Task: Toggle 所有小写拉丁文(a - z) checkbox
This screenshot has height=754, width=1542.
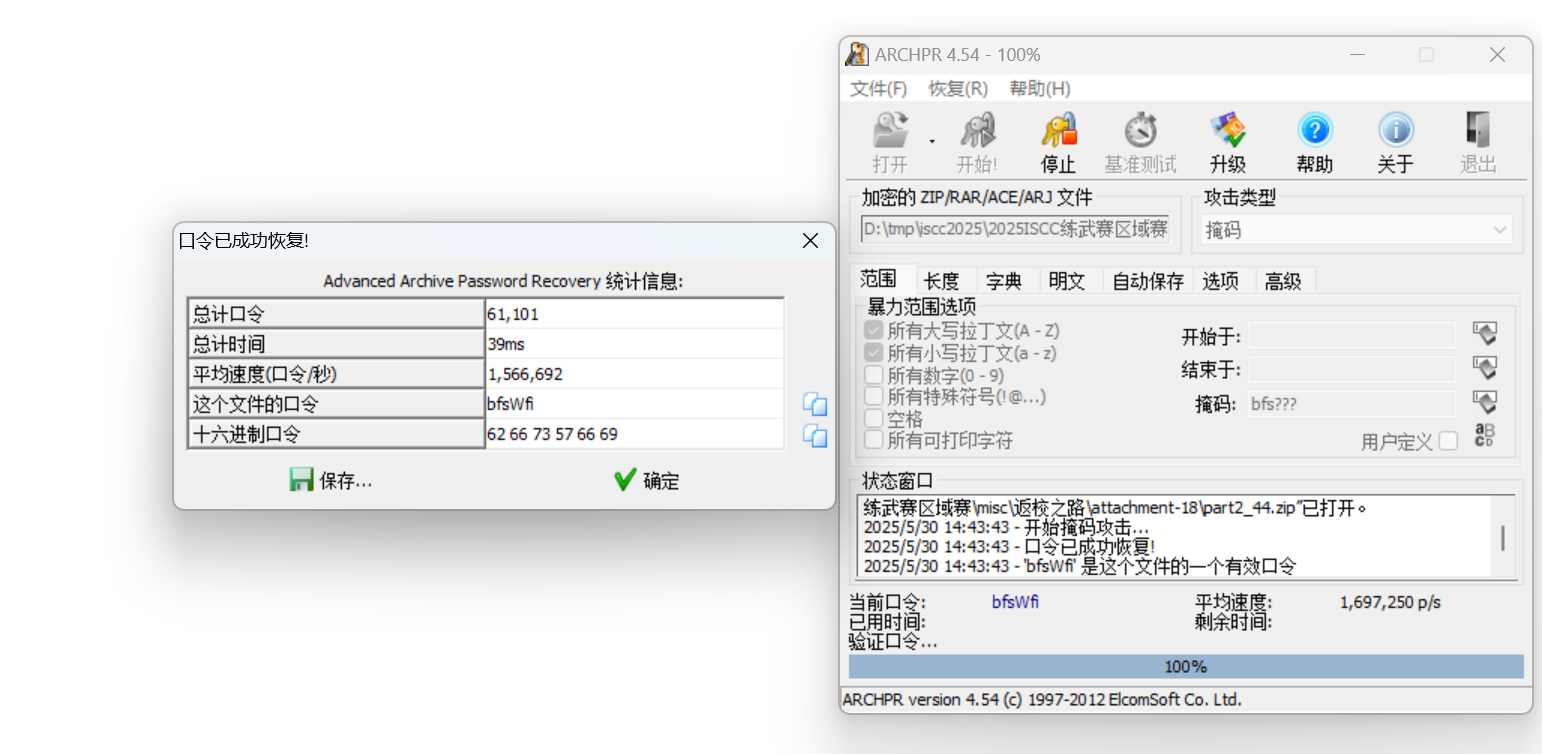Action: 874,353
